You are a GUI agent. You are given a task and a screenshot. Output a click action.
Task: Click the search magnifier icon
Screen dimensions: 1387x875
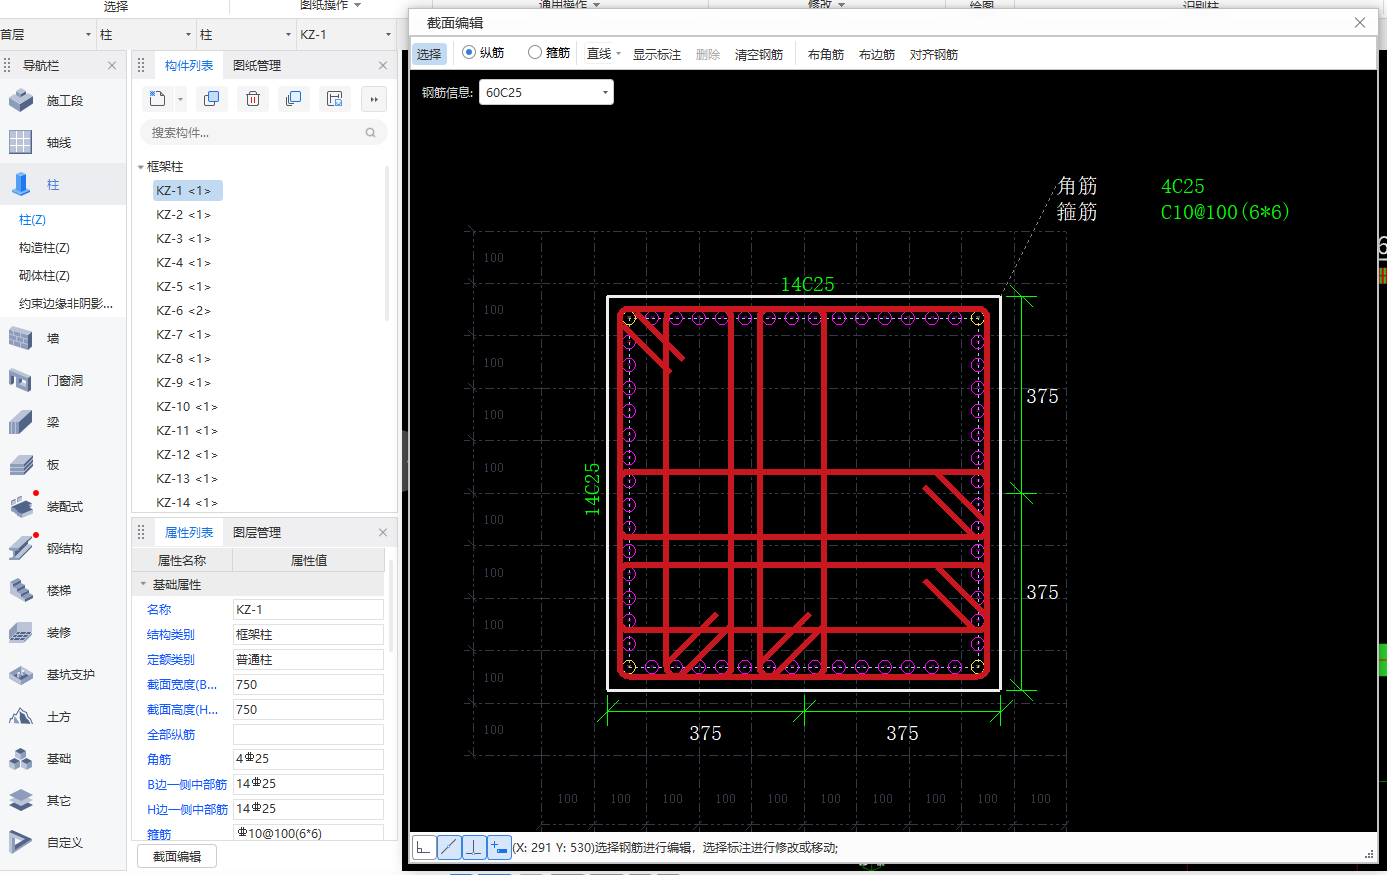click(x=370, y=132)
